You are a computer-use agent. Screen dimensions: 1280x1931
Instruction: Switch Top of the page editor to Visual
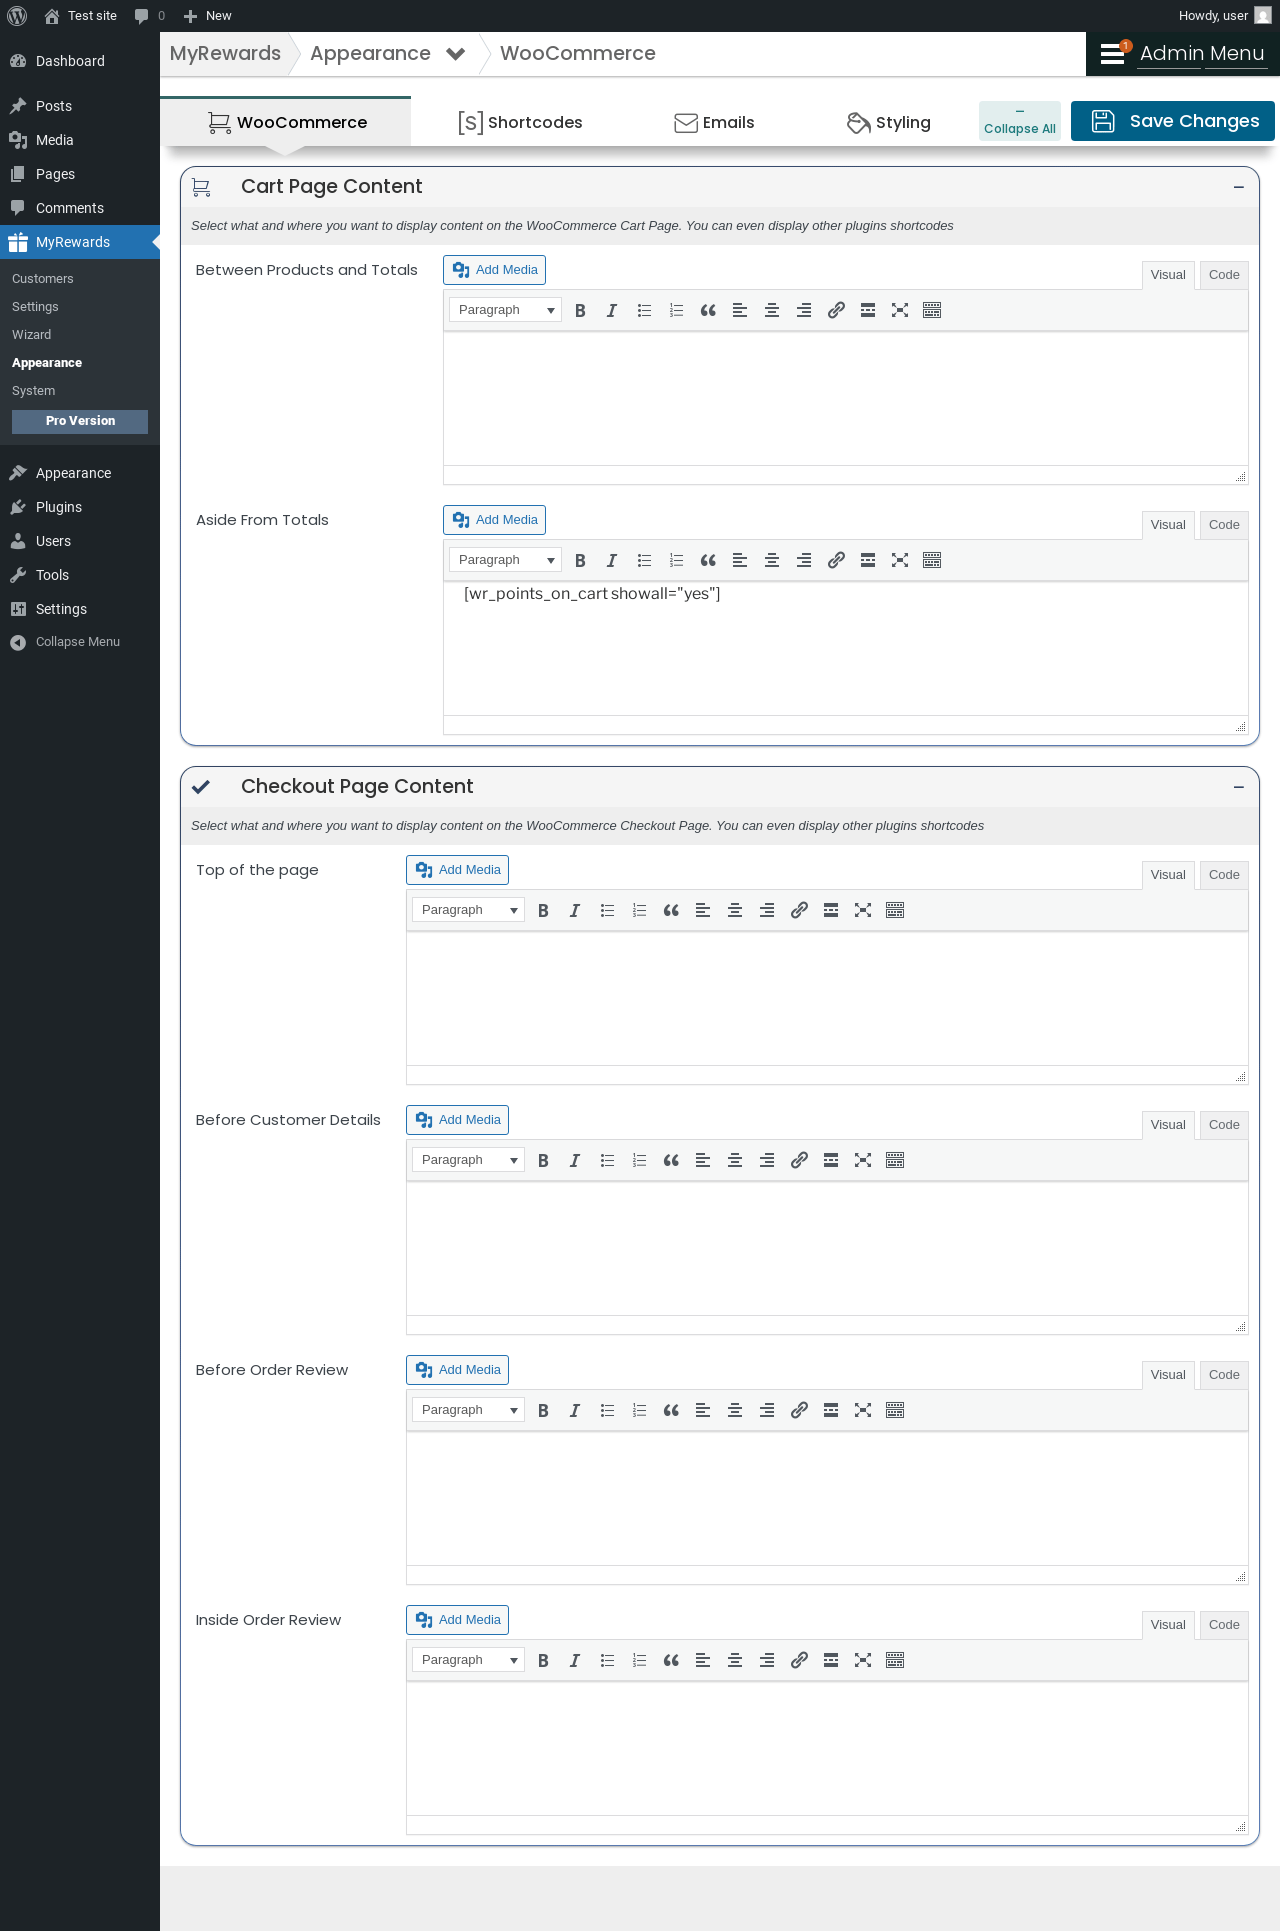point(1168,875)
